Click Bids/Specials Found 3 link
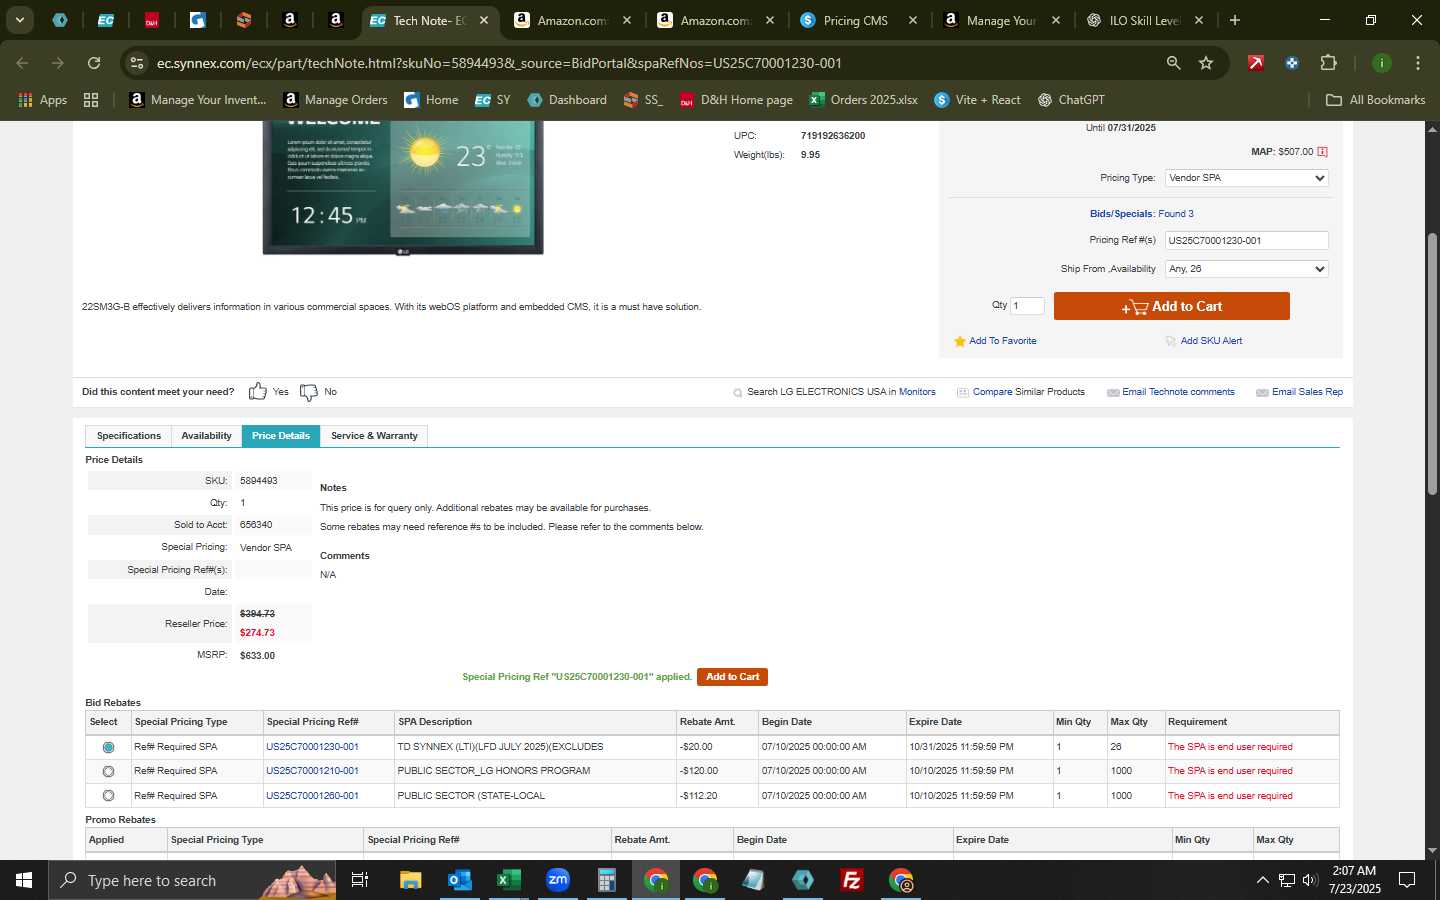This screenshot has width=1440, height=900. click(x=1141, y=214)
